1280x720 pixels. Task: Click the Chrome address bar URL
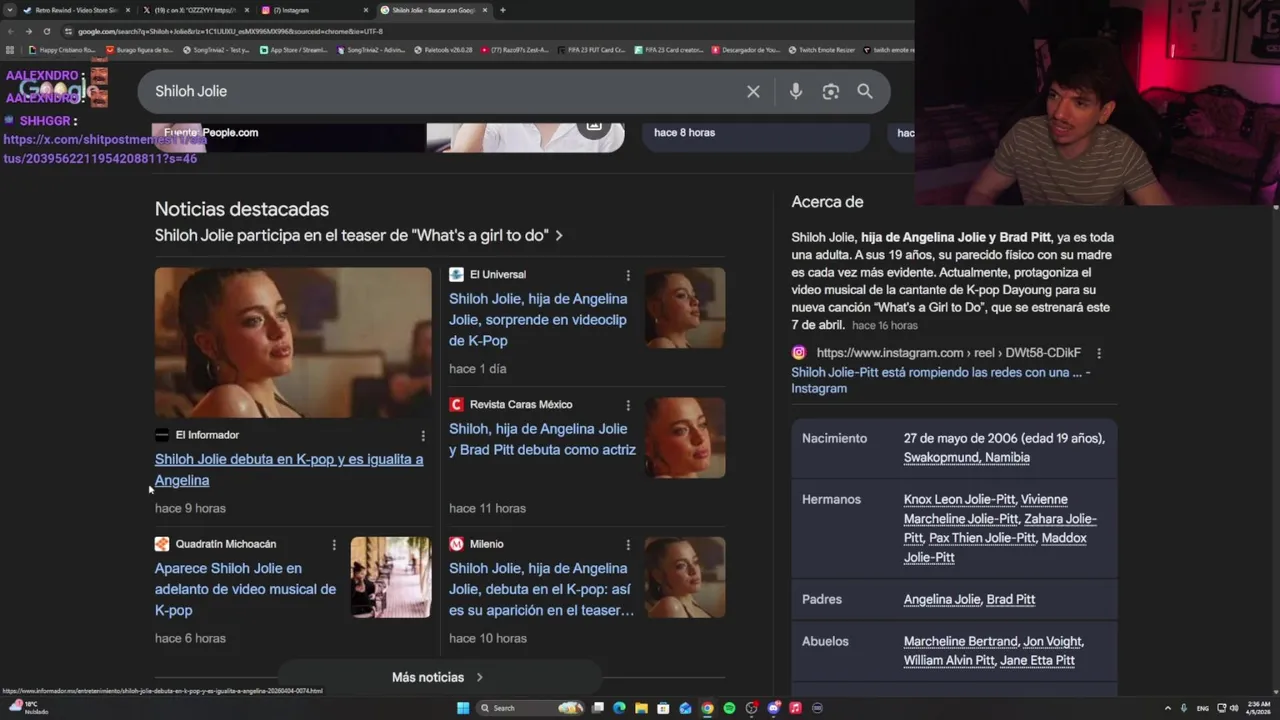coord(230,31)
